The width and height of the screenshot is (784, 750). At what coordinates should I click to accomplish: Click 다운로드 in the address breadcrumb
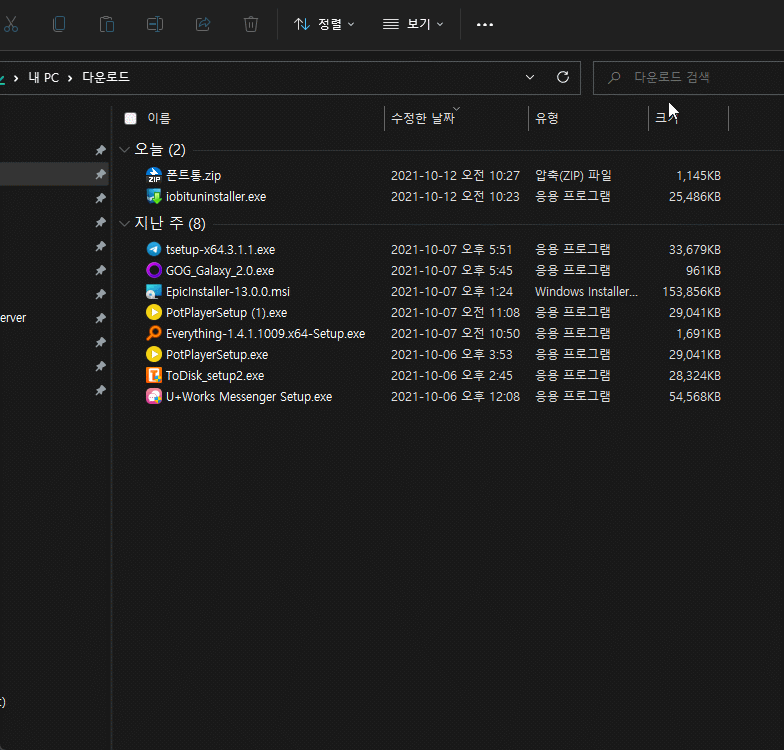pyautogui.click(x=106, y=78)
